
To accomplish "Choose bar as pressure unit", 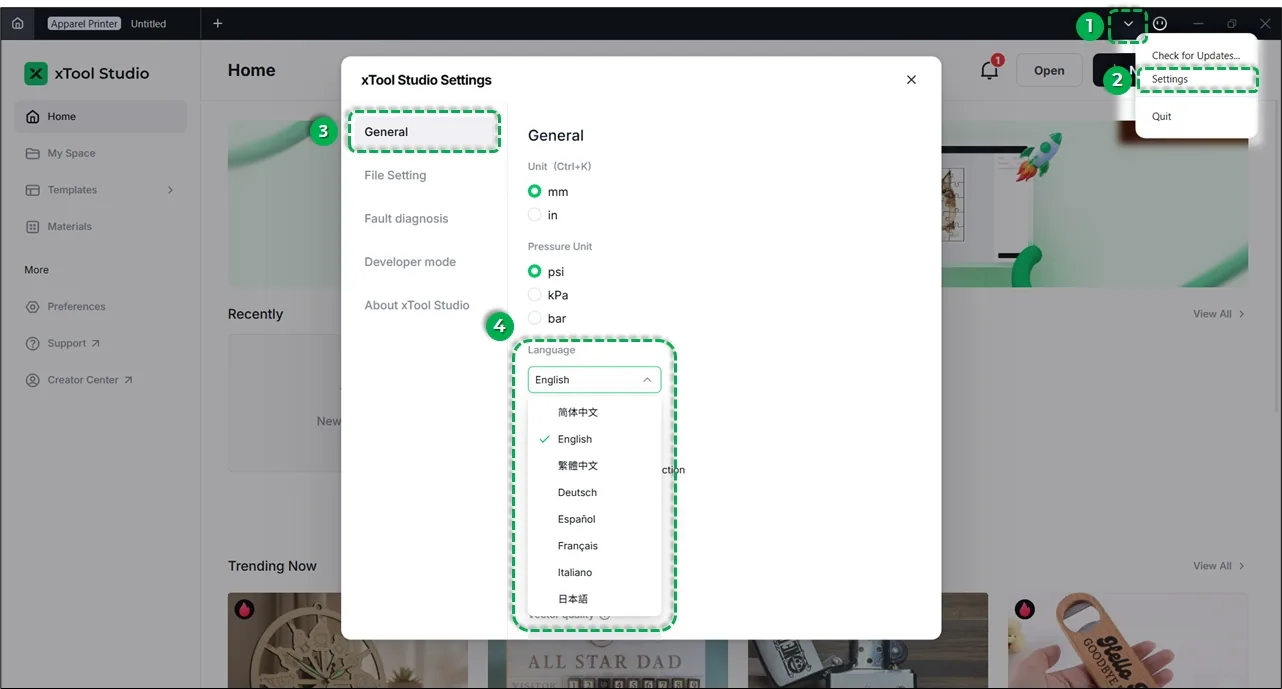I will click(x=535, y=318).
